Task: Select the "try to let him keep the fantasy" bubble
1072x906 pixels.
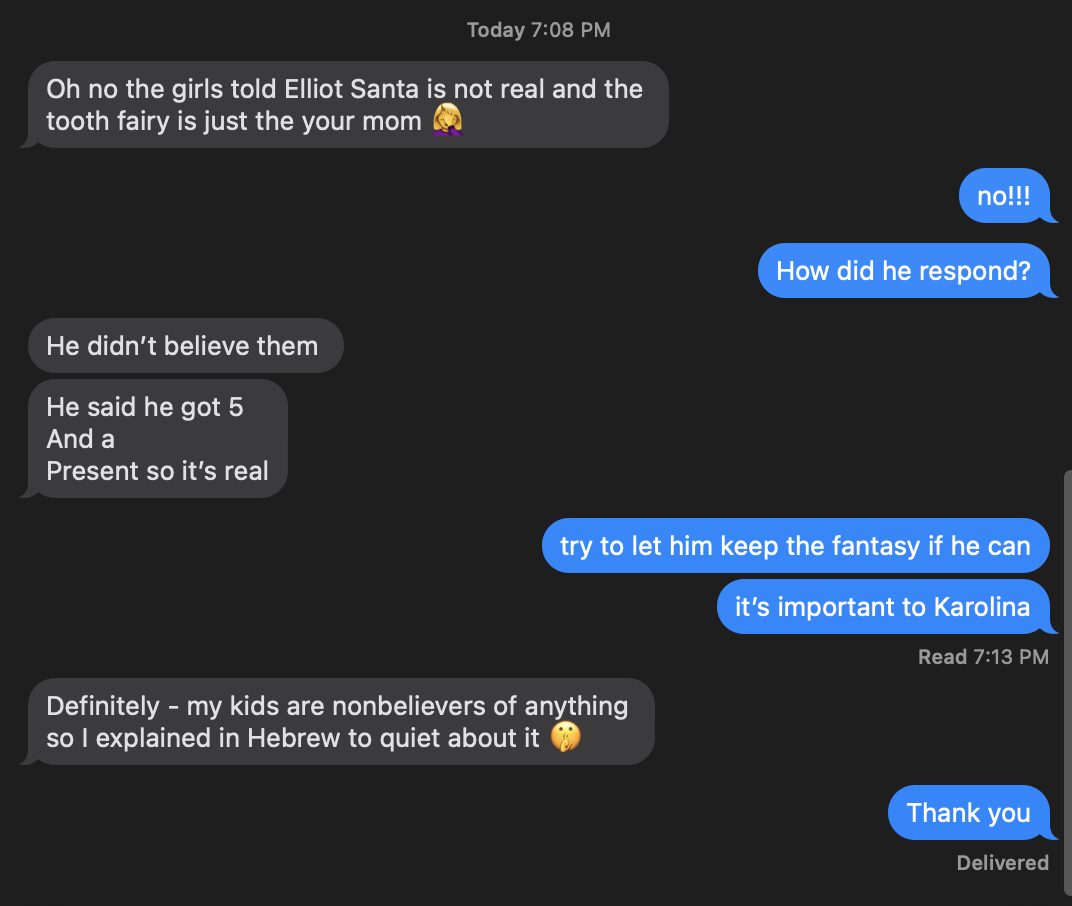Action: pyautogui.click(x=794, y=546)
